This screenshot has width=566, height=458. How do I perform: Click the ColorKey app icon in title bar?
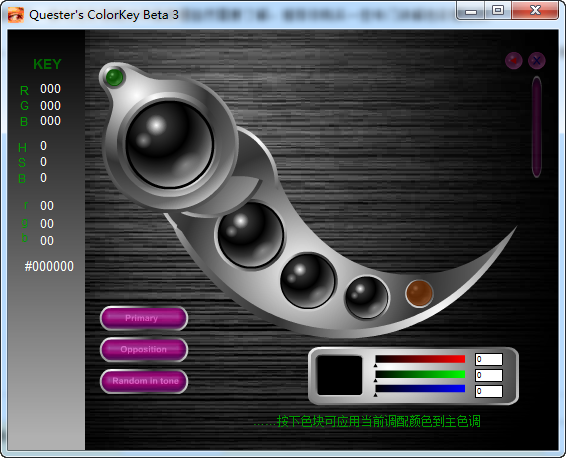tap(16, 15)
